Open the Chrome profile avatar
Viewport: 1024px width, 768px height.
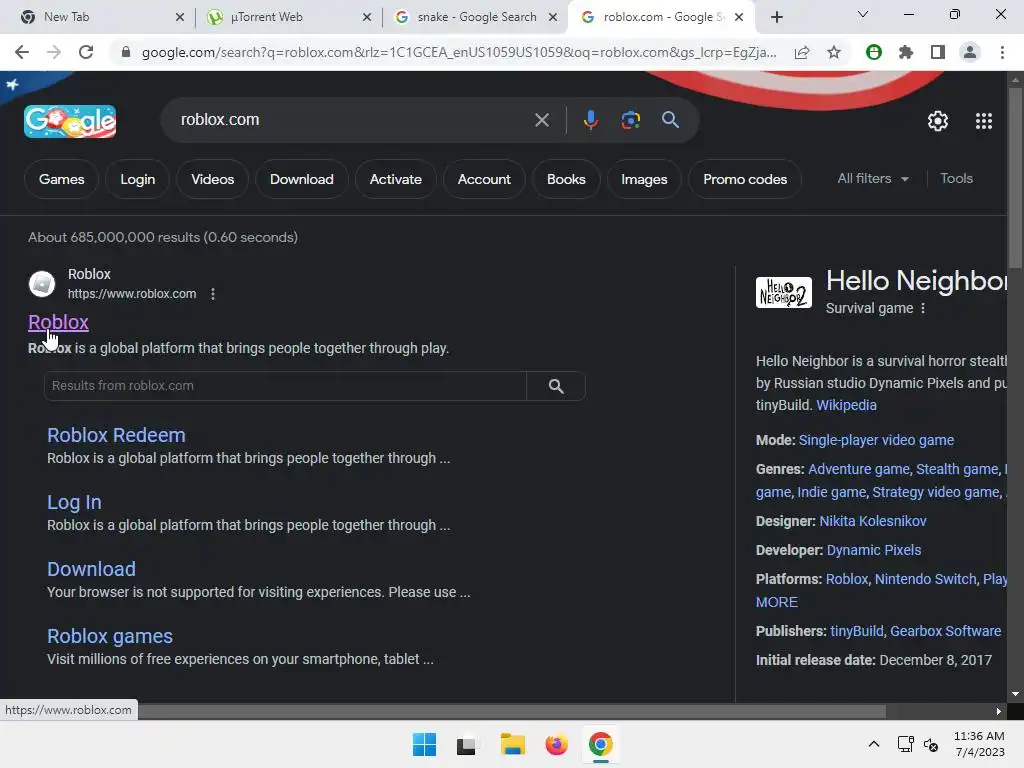click(x=970, y=52)
